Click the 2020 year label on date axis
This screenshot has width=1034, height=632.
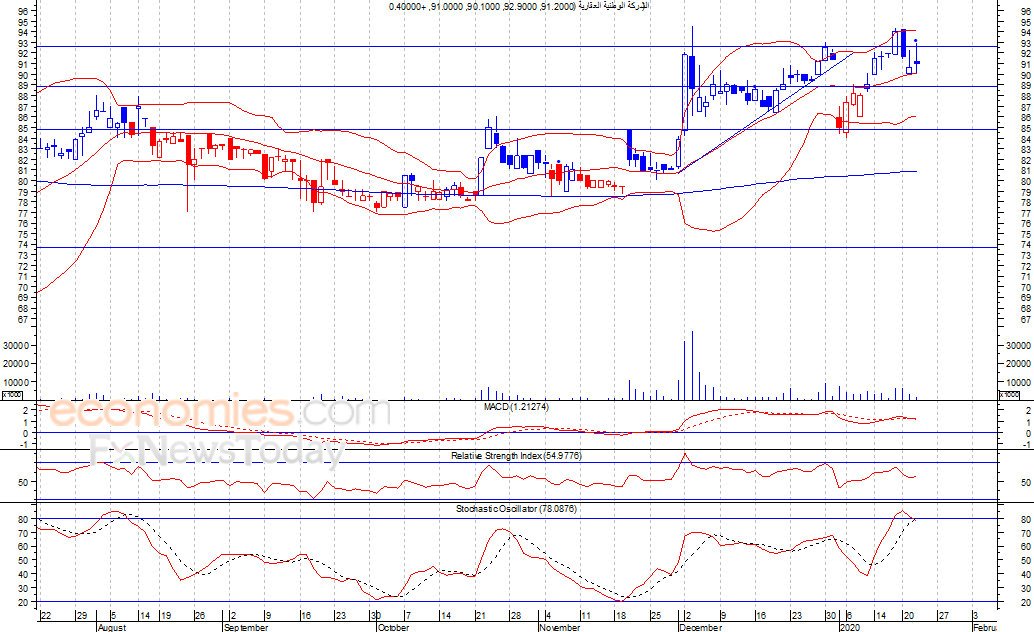pos(850,627)
